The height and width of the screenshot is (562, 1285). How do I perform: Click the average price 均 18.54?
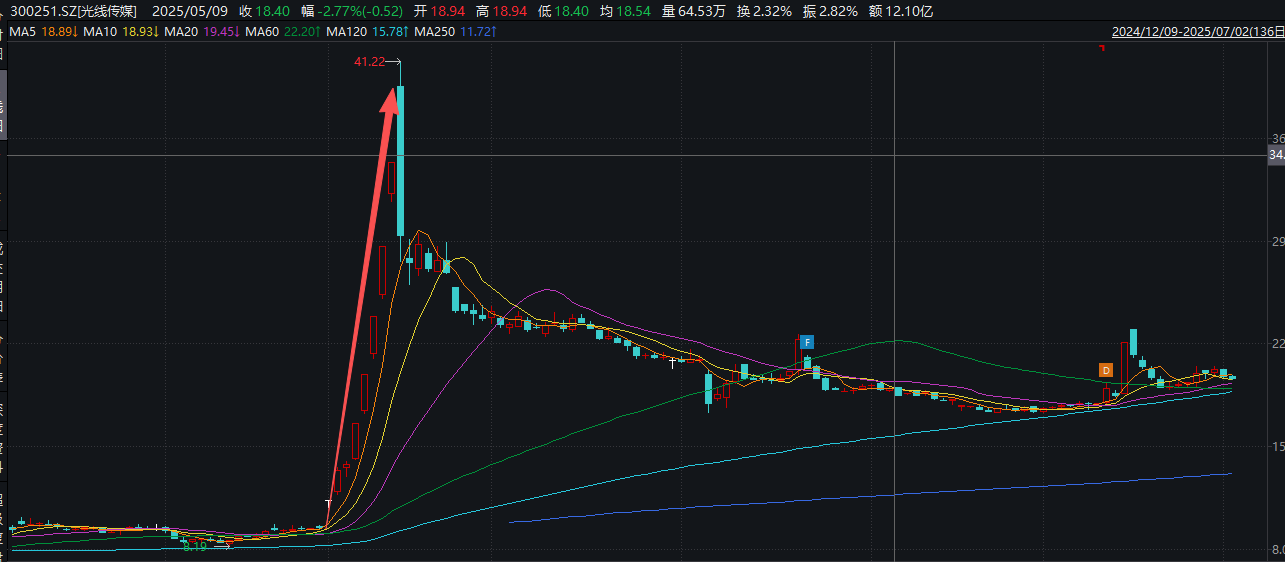626,11
